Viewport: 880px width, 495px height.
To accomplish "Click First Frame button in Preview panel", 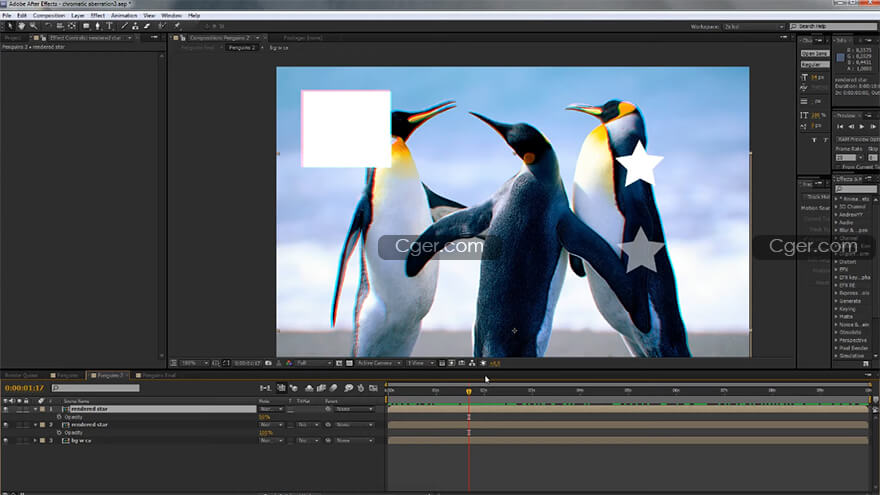I will click(840, 127).
